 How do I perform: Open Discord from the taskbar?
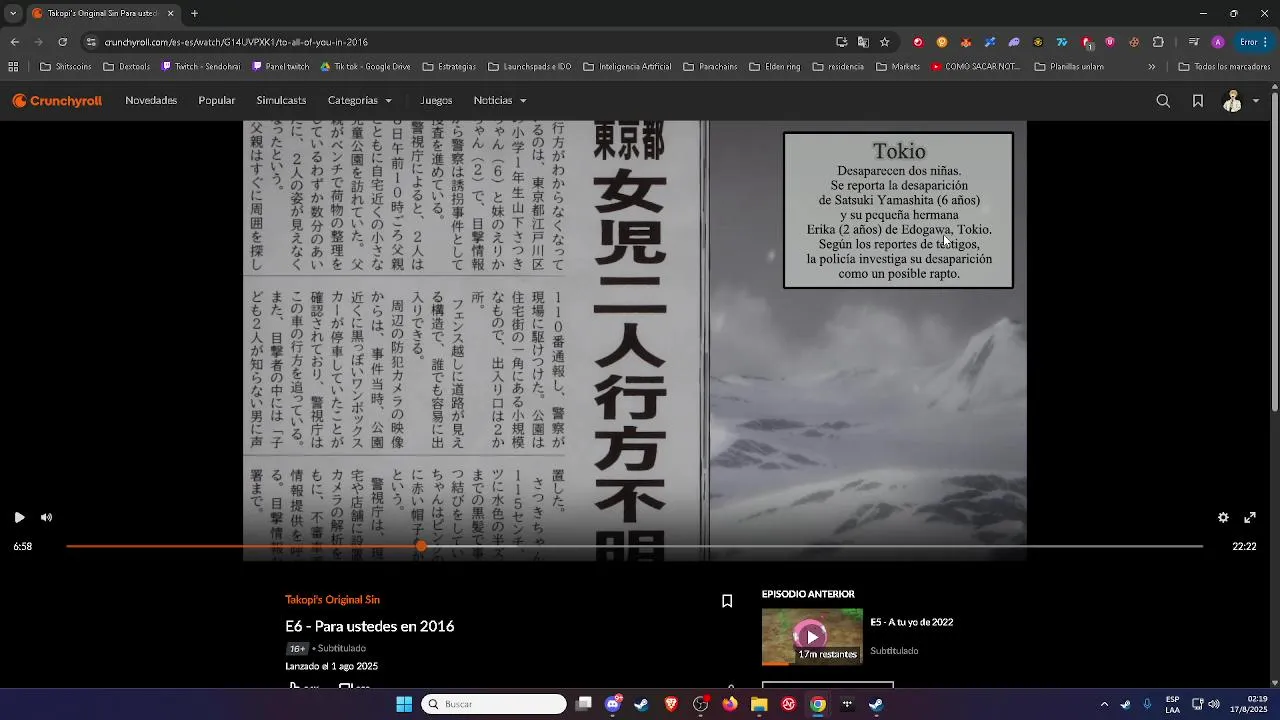[x=613, y=704]
